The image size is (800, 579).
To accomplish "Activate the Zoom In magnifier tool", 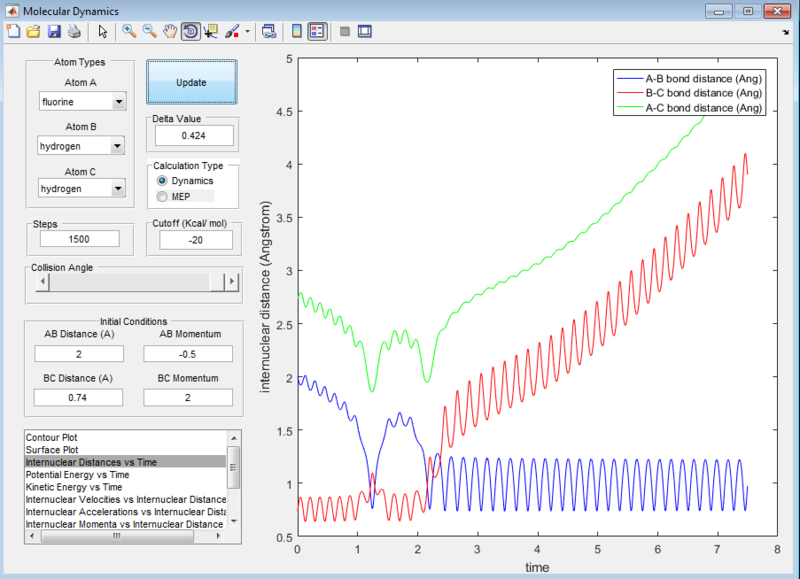I will click(x=129, y=32).
